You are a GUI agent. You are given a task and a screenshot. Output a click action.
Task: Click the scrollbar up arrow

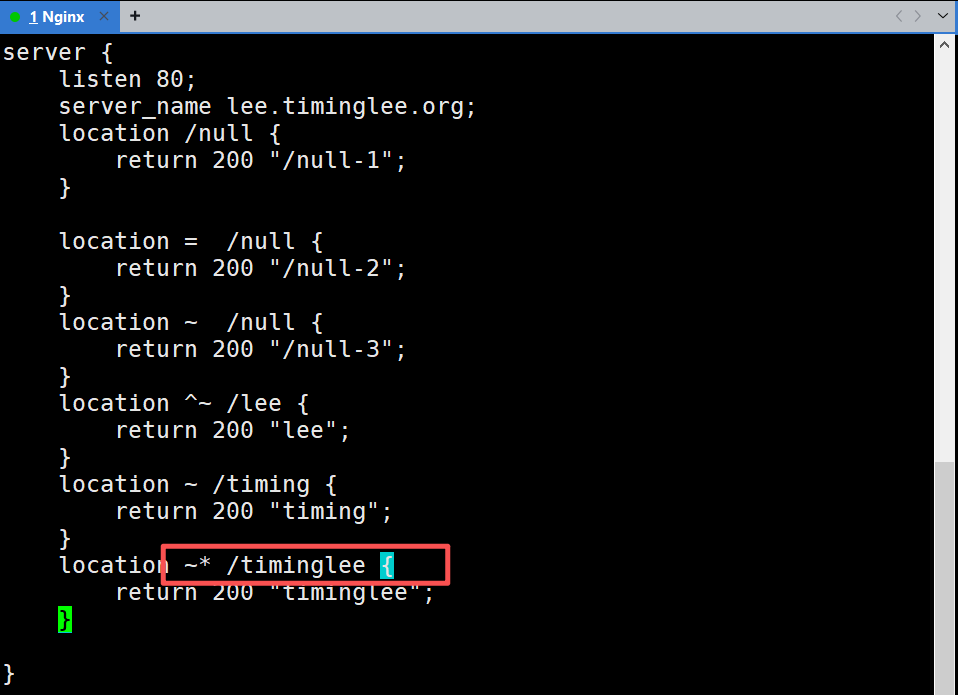tap(944, 45)
